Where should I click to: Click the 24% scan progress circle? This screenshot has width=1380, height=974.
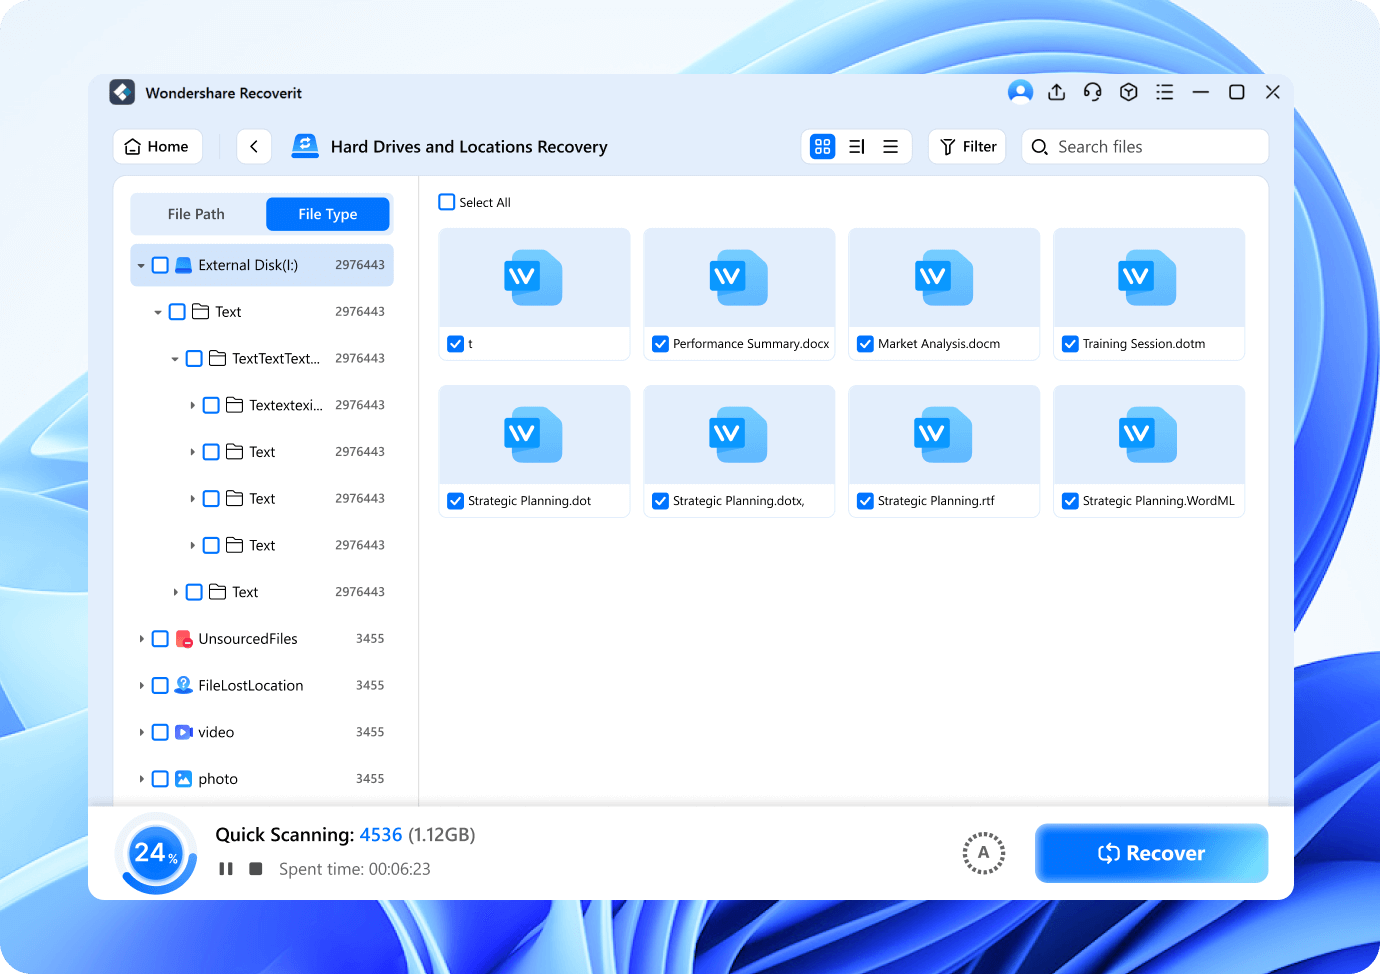pos(156,853)
